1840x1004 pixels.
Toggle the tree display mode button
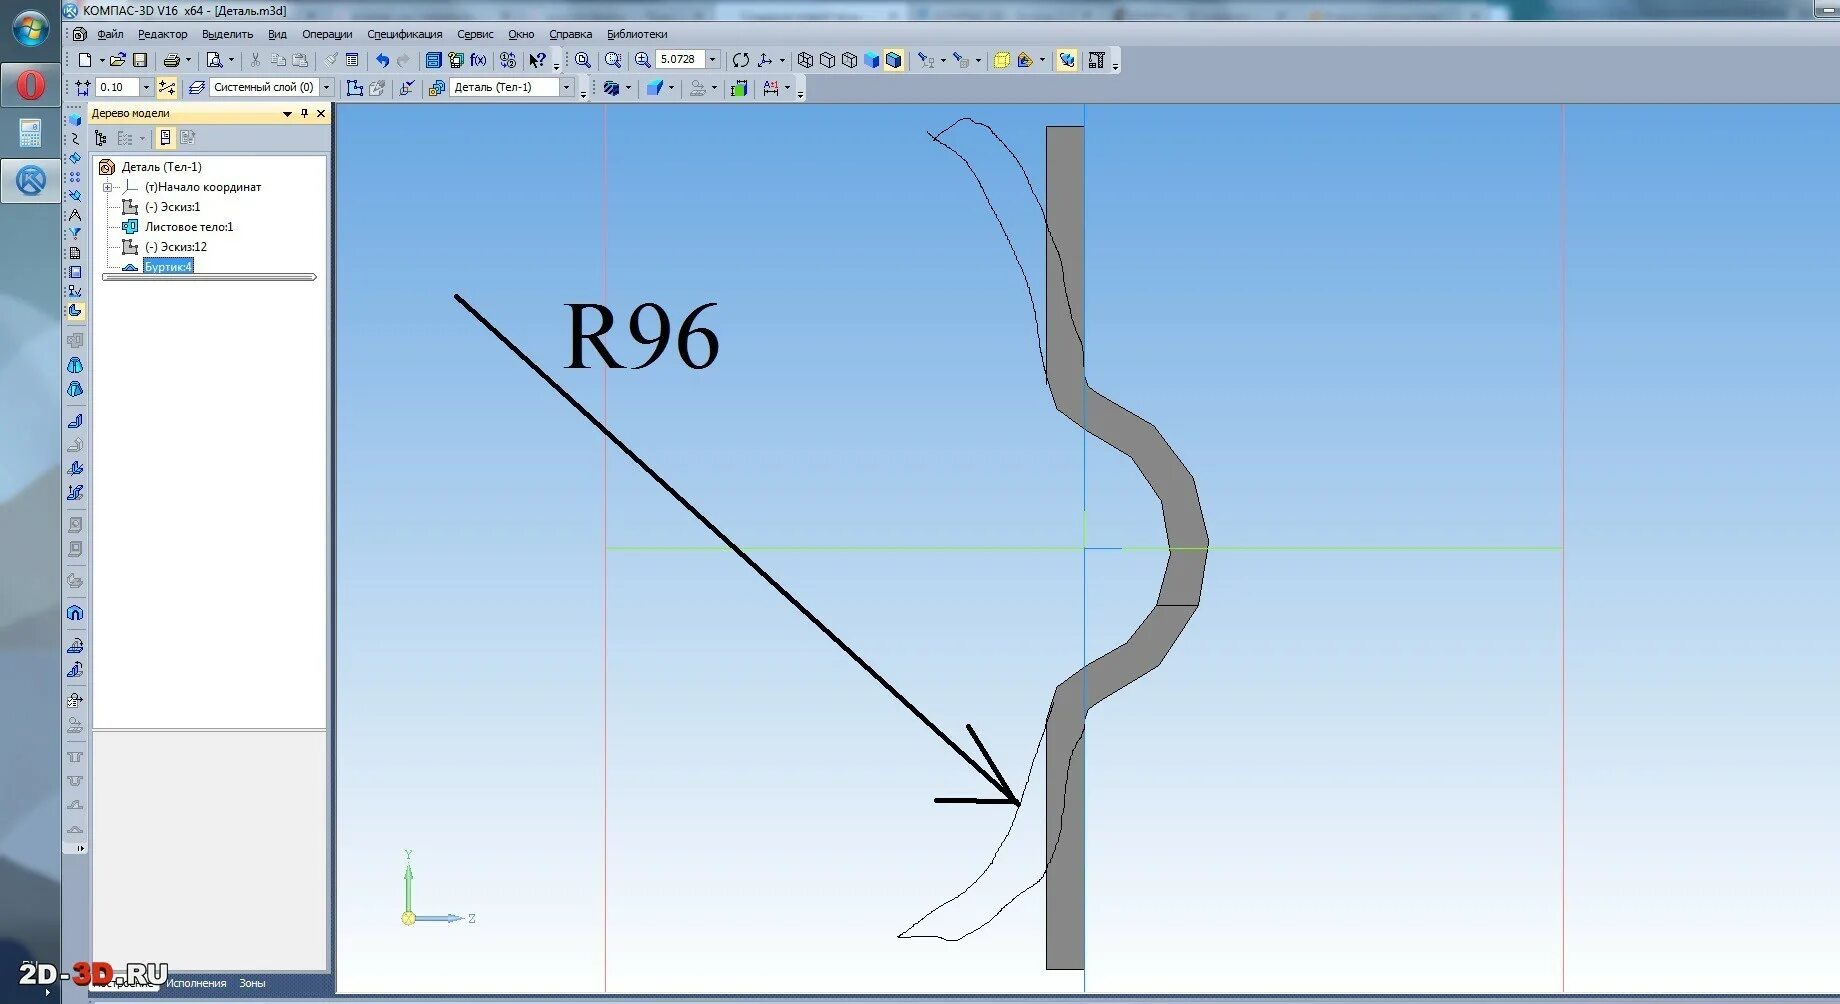(165, 138)
